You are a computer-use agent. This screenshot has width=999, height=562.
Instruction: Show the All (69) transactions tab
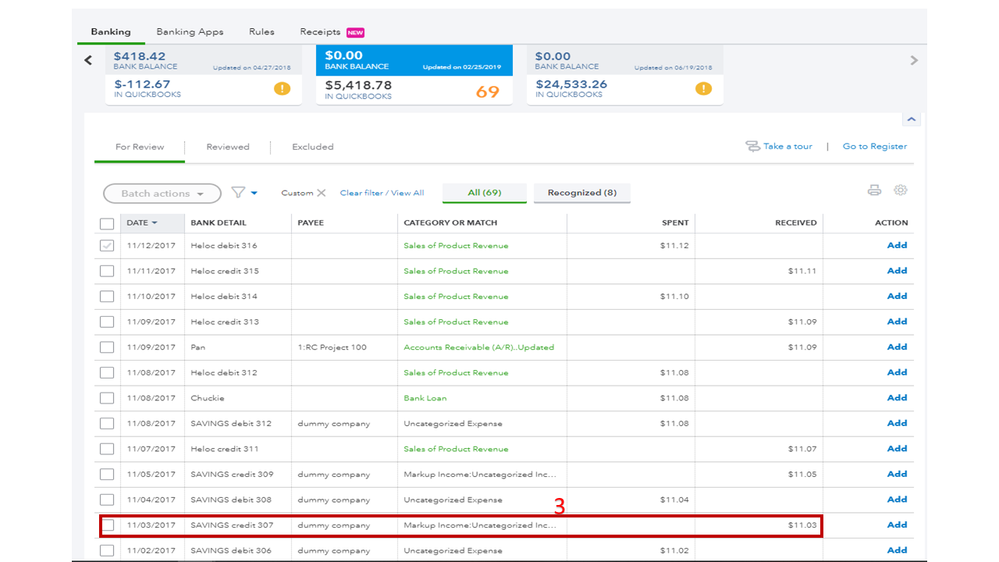point(484,192)
